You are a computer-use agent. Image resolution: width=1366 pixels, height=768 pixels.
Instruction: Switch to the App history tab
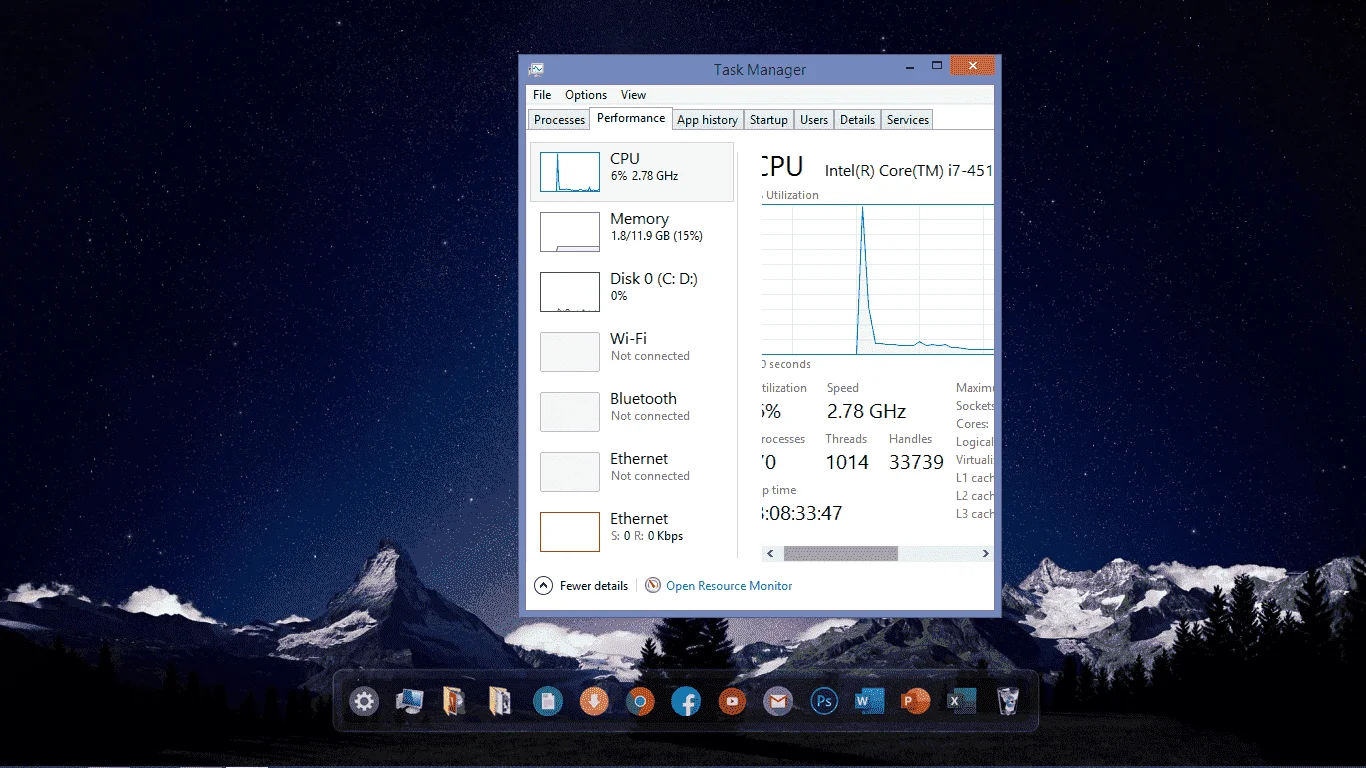pos(707,120)
